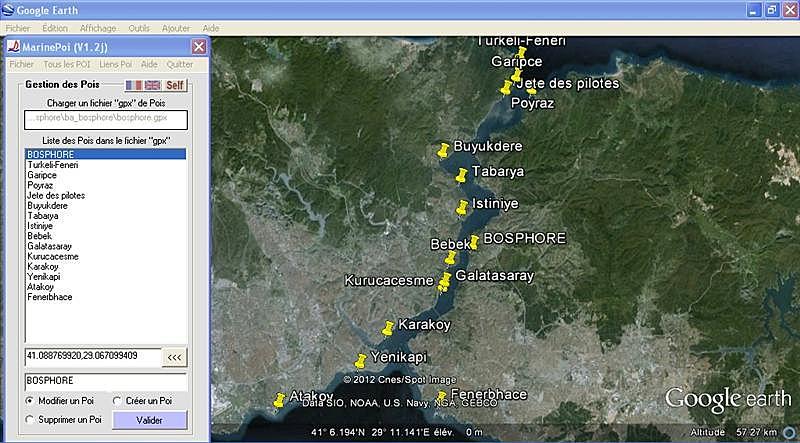The width and height of the screenshot is (800, 443).
Task: Select Poyraz in the Poi list
Action: tap(106, 185)
